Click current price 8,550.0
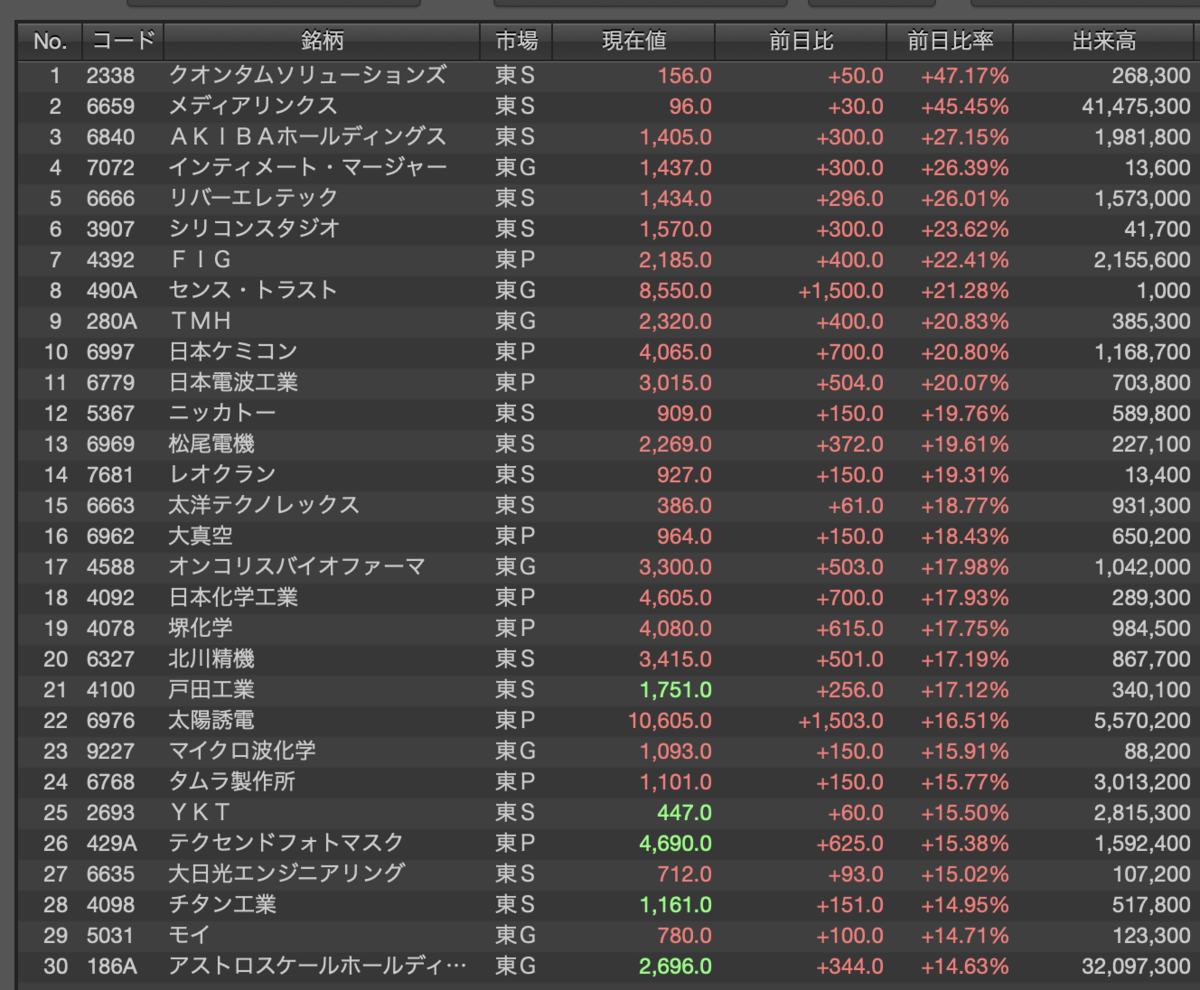This screenshot has height=990, width=1200. 676,290
